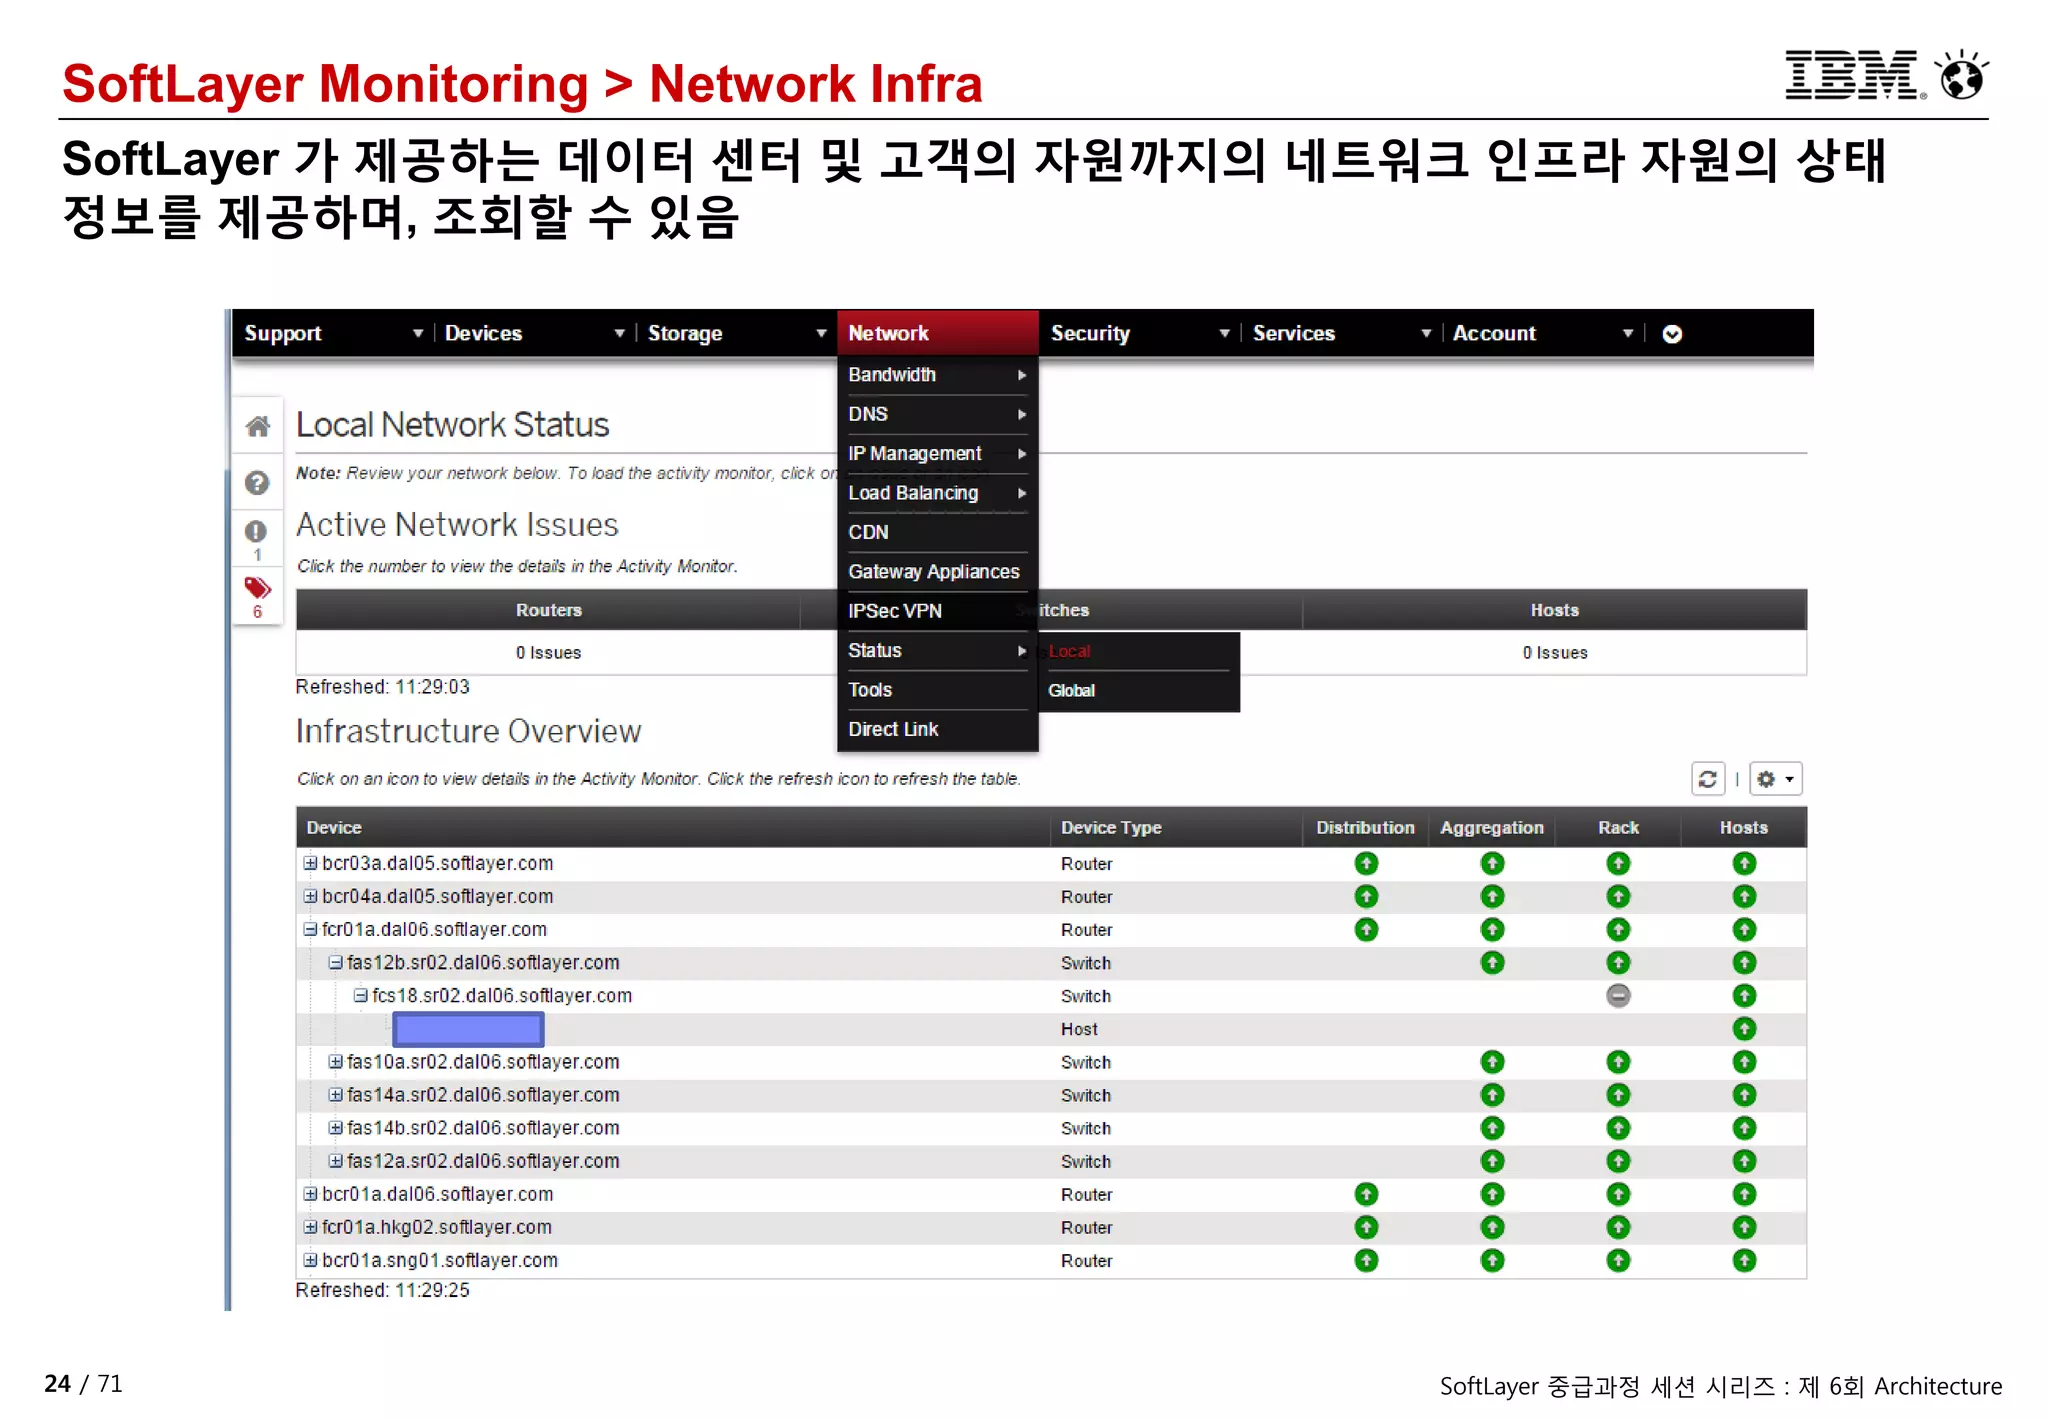The width and height of the screenshot is (2048, 1418).
Task: Collapse fcr01a.dal06.softlayer.com tree node
Action: click(310, 929)
